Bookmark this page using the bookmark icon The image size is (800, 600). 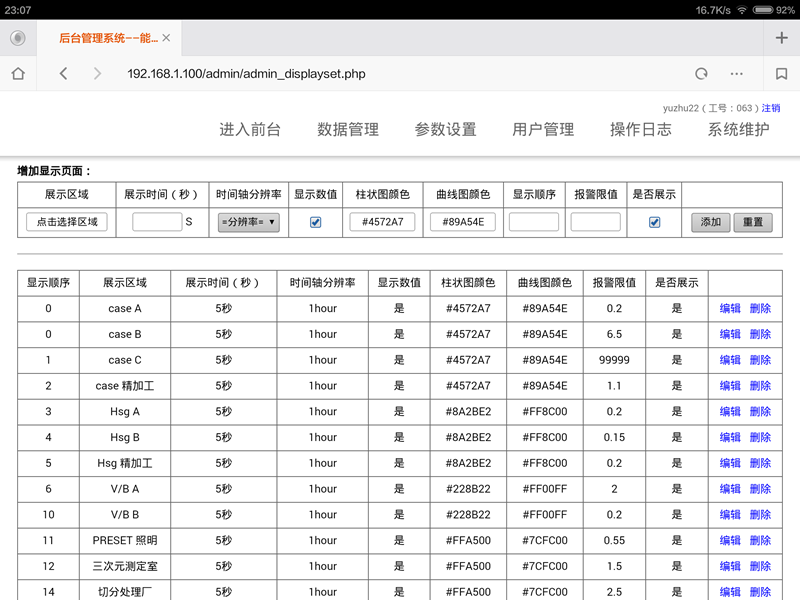point(781,74)
